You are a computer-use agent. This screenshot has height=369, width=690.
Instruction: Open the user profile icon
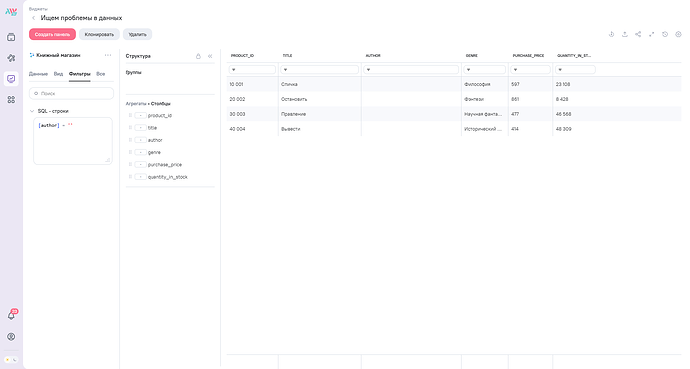[11, 336]
